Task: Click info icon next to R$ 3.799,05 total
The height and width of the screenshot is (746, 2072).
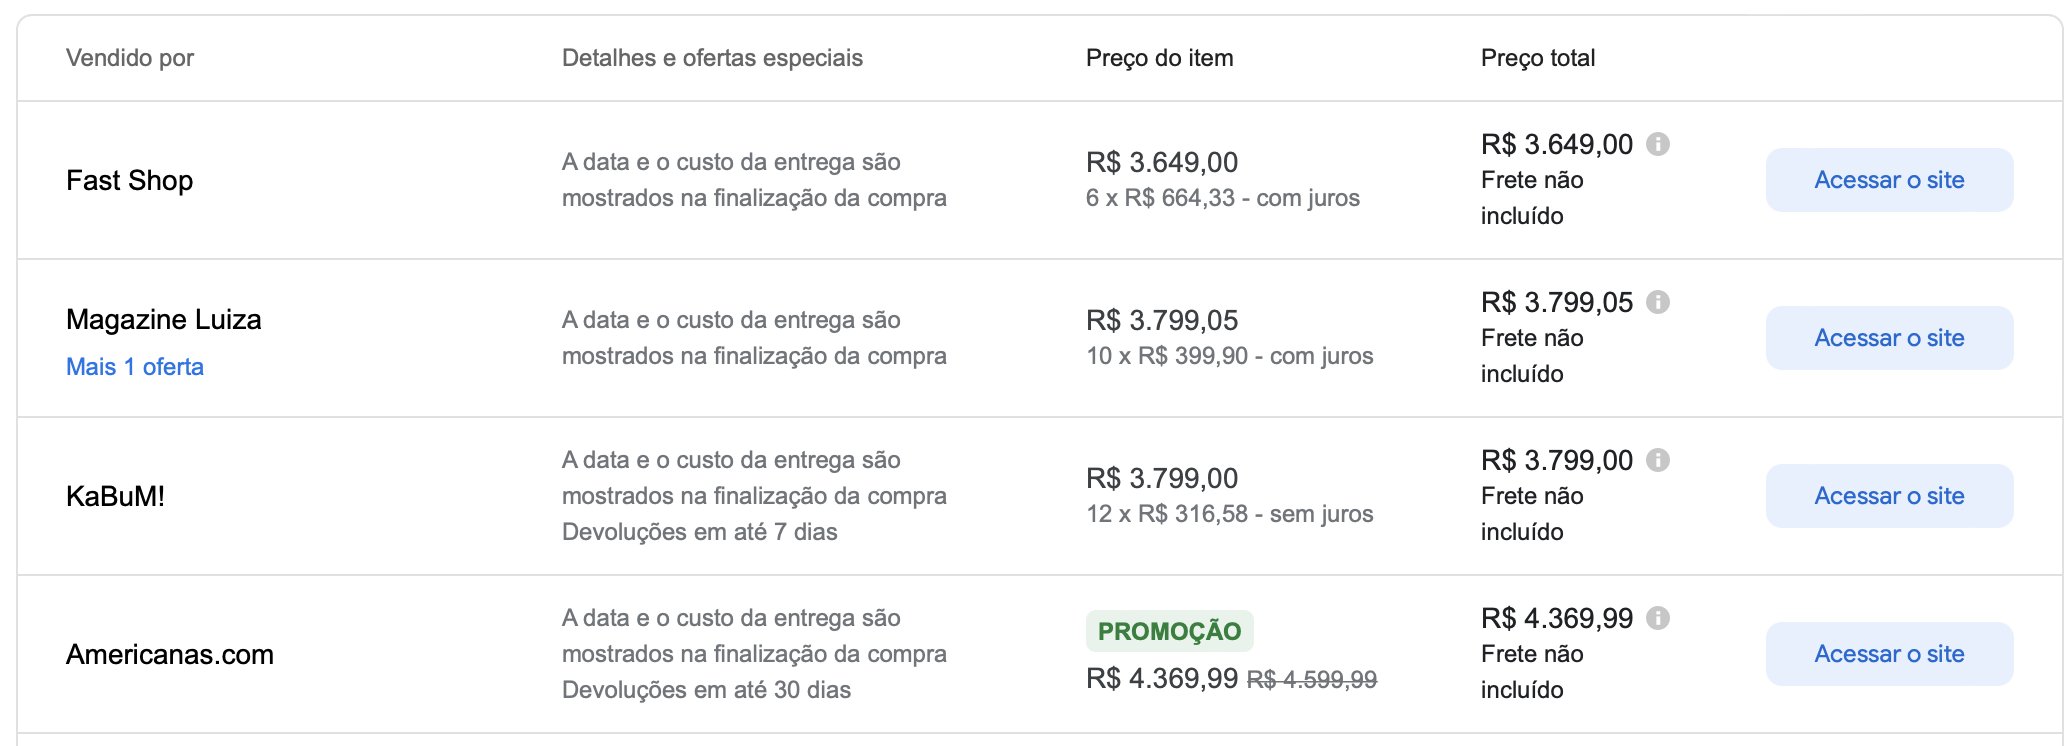Action: [x=1658, y=302]
